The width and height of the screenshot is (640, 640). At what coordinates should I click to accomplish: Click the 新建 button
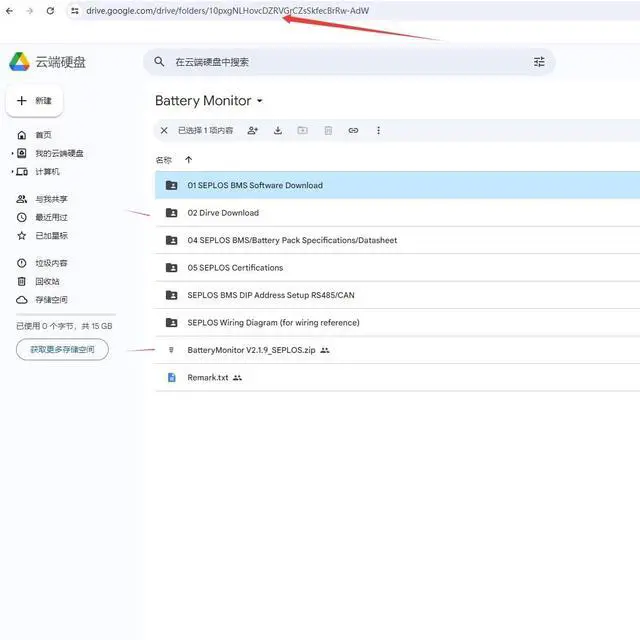point(35,101)
